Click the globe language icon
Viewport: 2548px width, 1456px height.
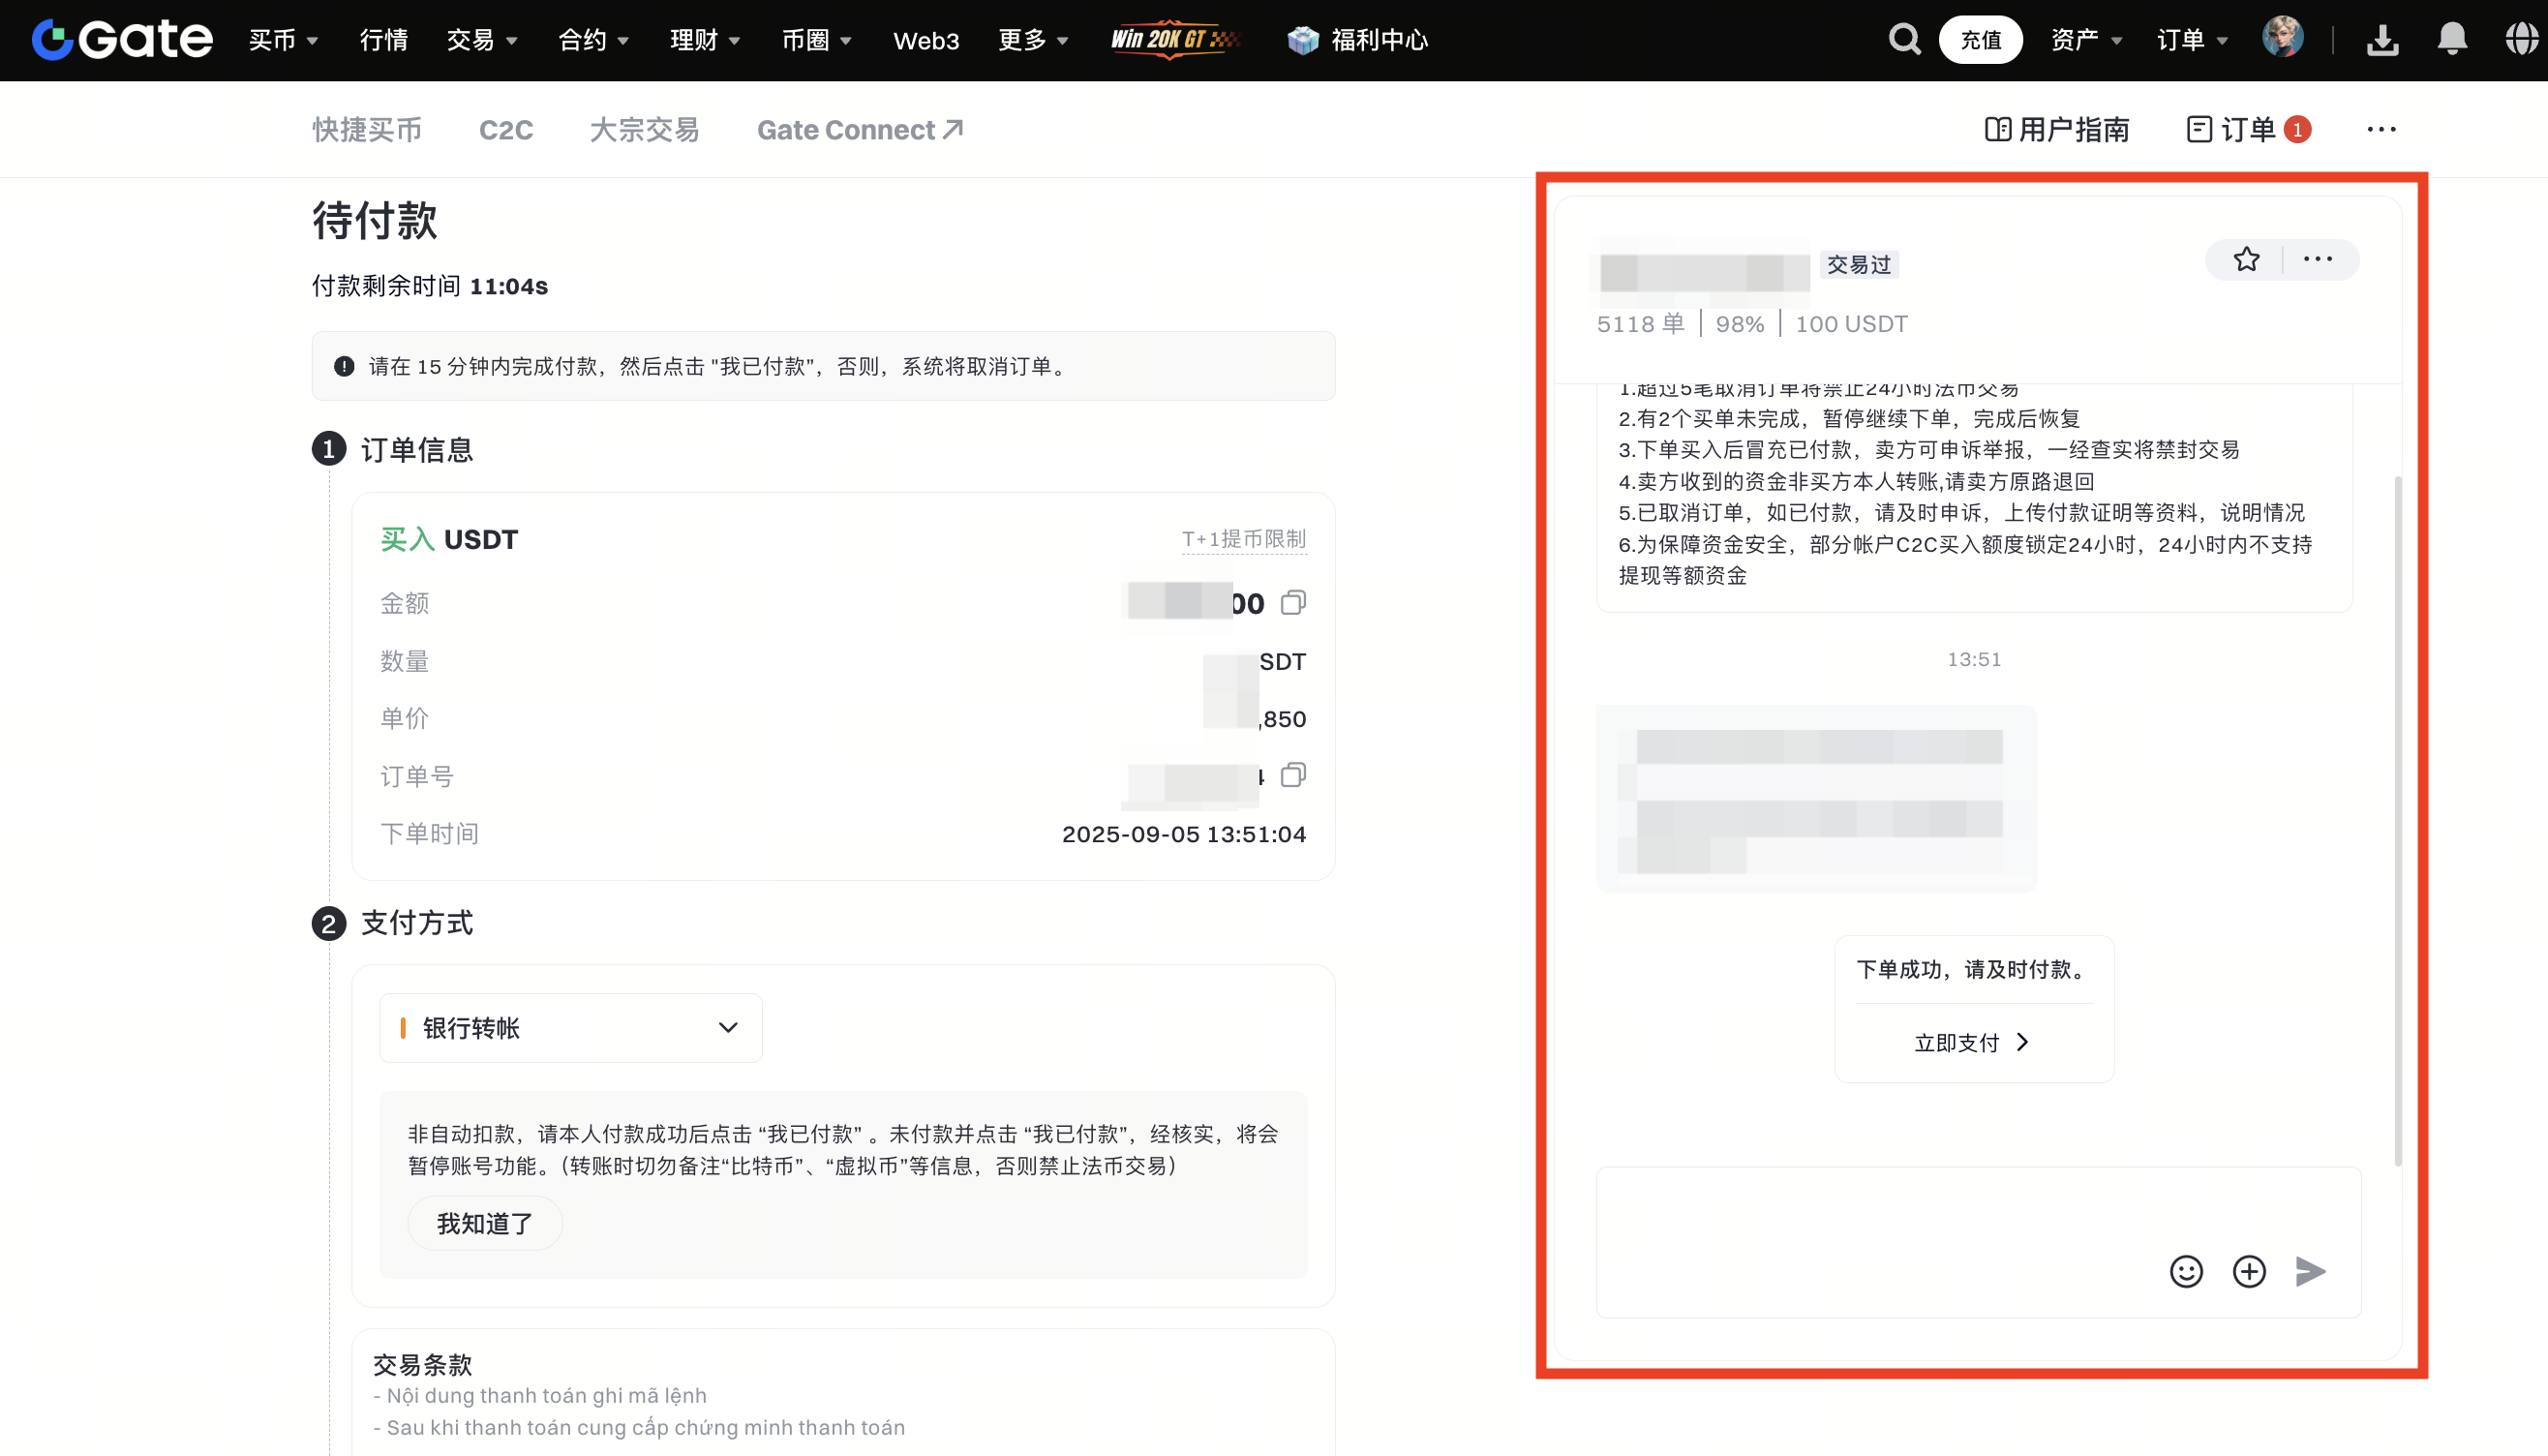(x=2521, y=40)
